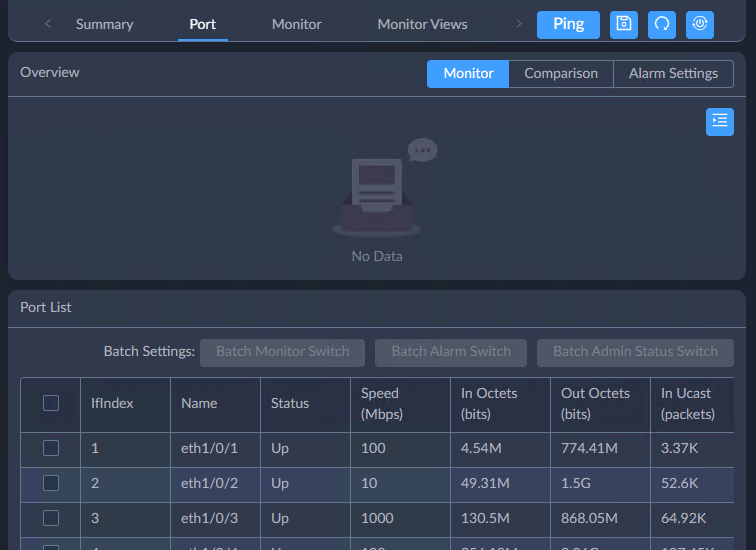Click the save (floppy disk) icon button

tap(624, 25)
